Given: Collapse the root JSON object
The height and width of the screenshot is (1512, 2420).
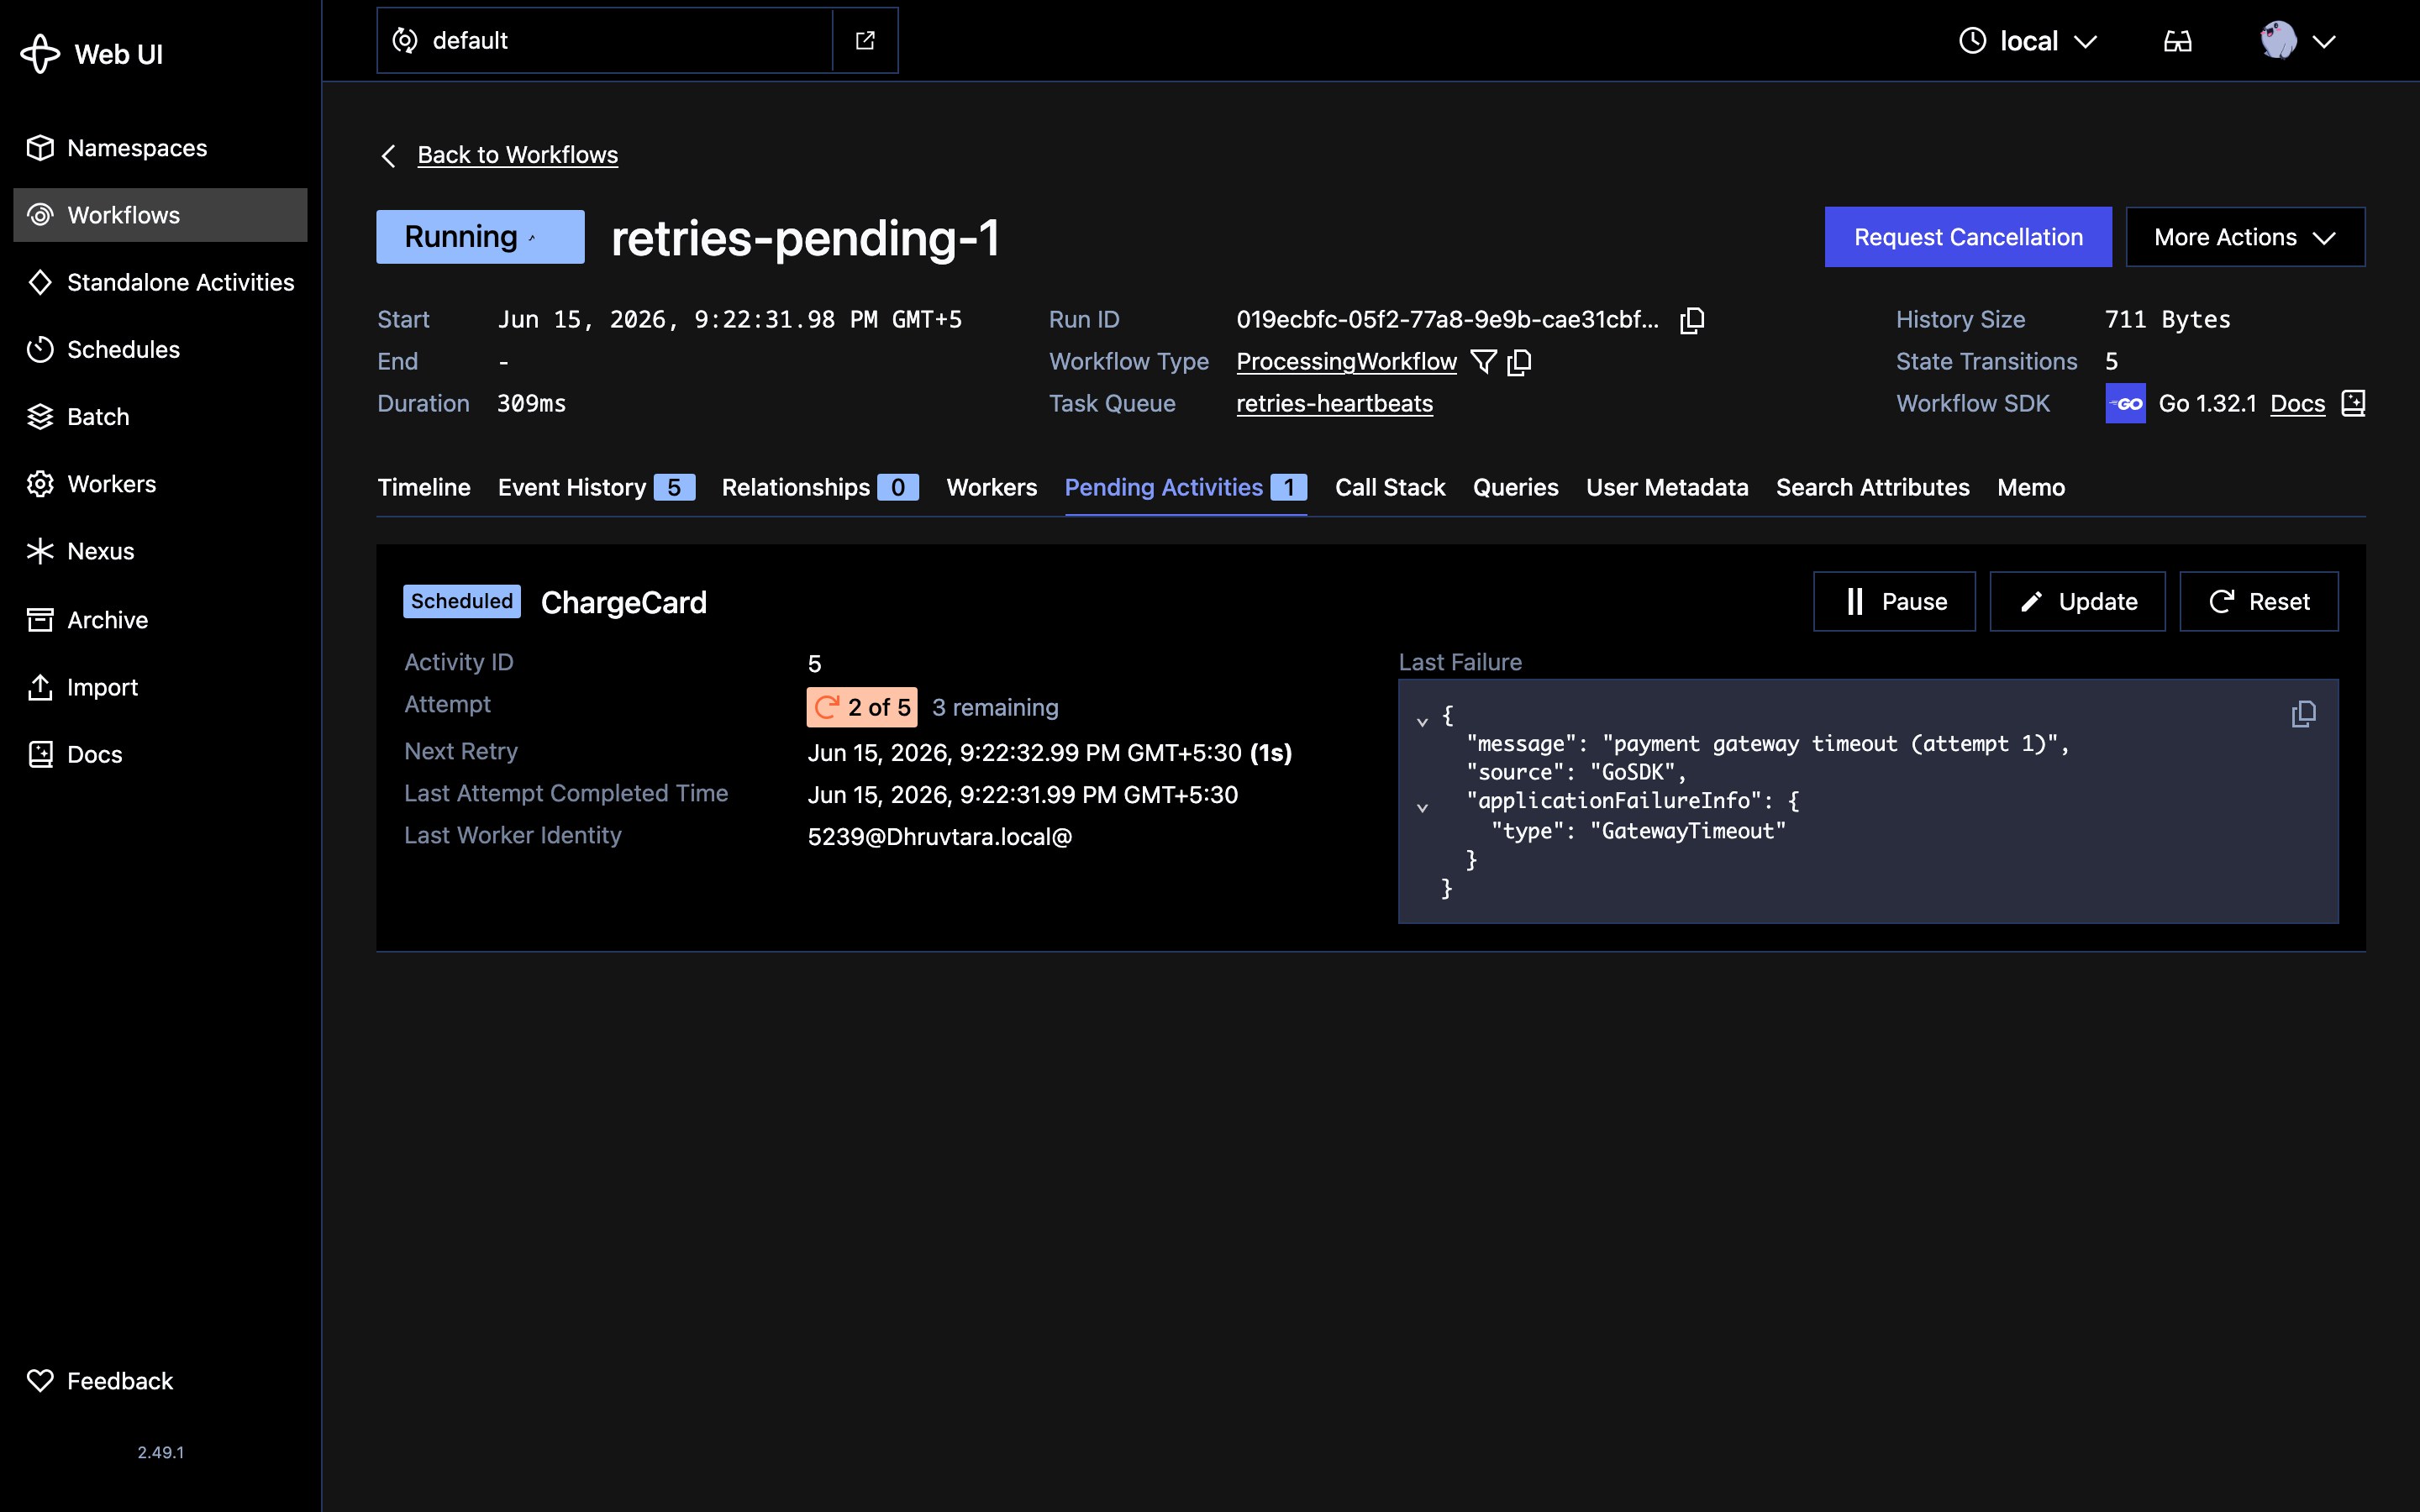Looking at the screenshot, I should pyautogui.click(x=1422, y=721).
